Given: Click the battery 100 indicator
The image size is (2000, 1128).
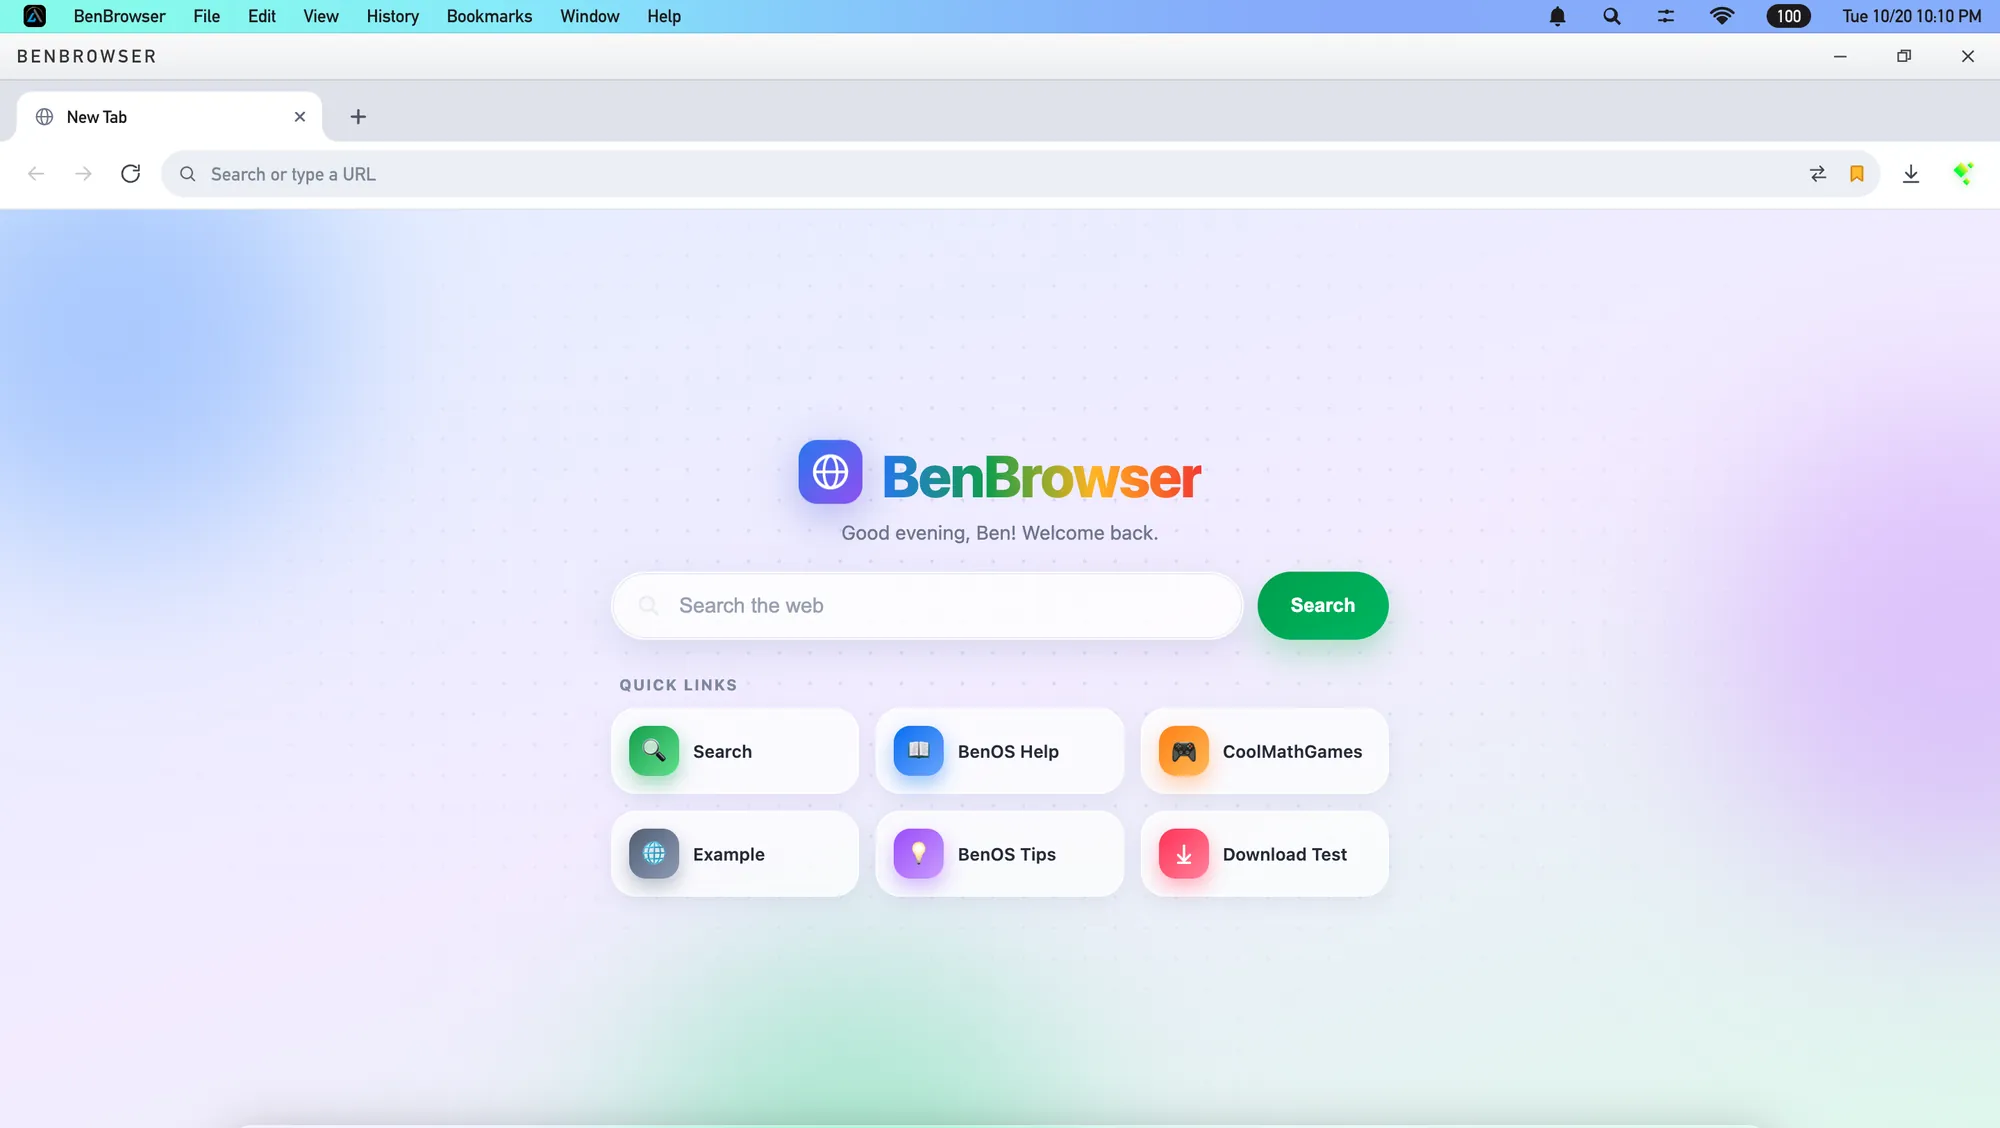Looking at the screenshot, I should pyautogui.click(x=1789, y=16).
